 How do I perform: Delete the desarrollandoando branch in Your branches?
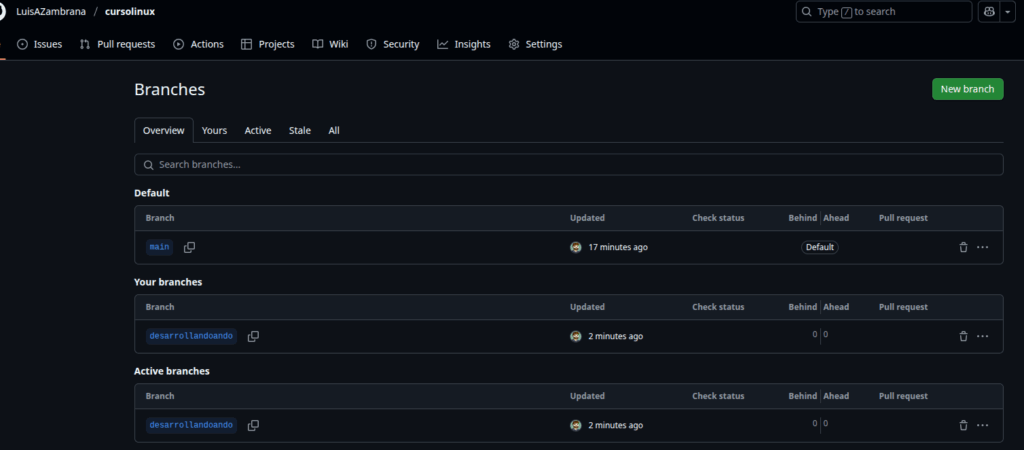[x=963, y=336]
